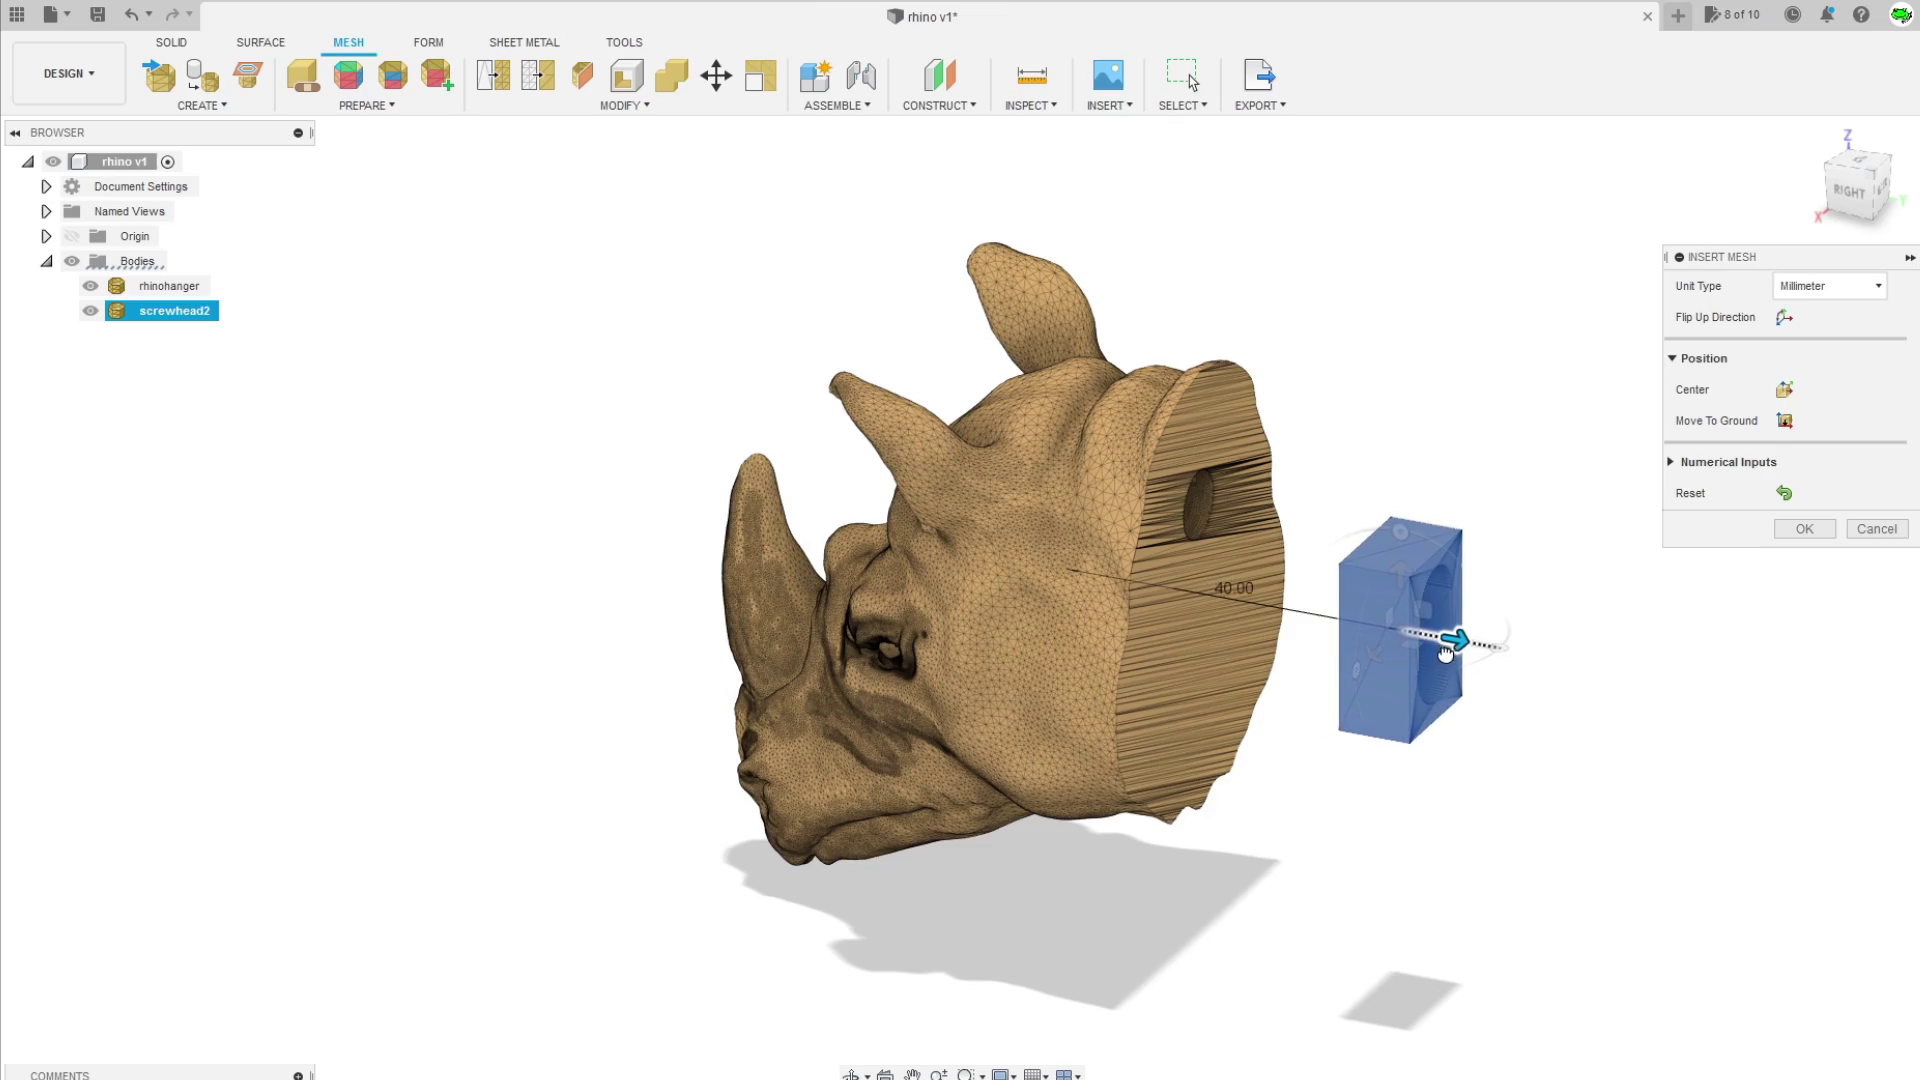The height and width of the screenshot is (1080, 1920).
Task: Expand the Named Views tree item
Action: [46, 211]
